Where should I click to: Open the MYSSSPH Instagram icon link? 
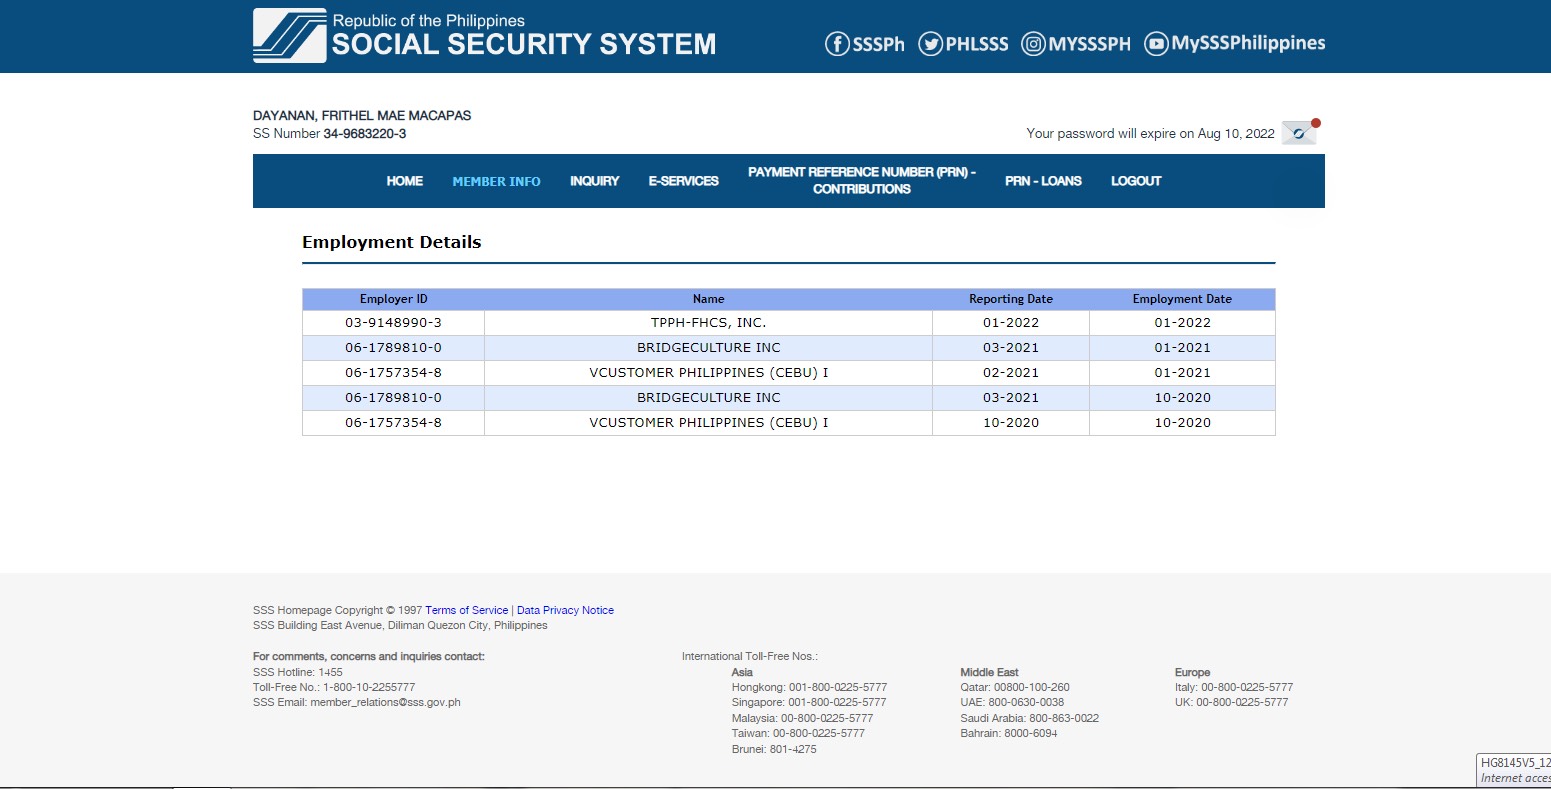tap(1033, 44)
